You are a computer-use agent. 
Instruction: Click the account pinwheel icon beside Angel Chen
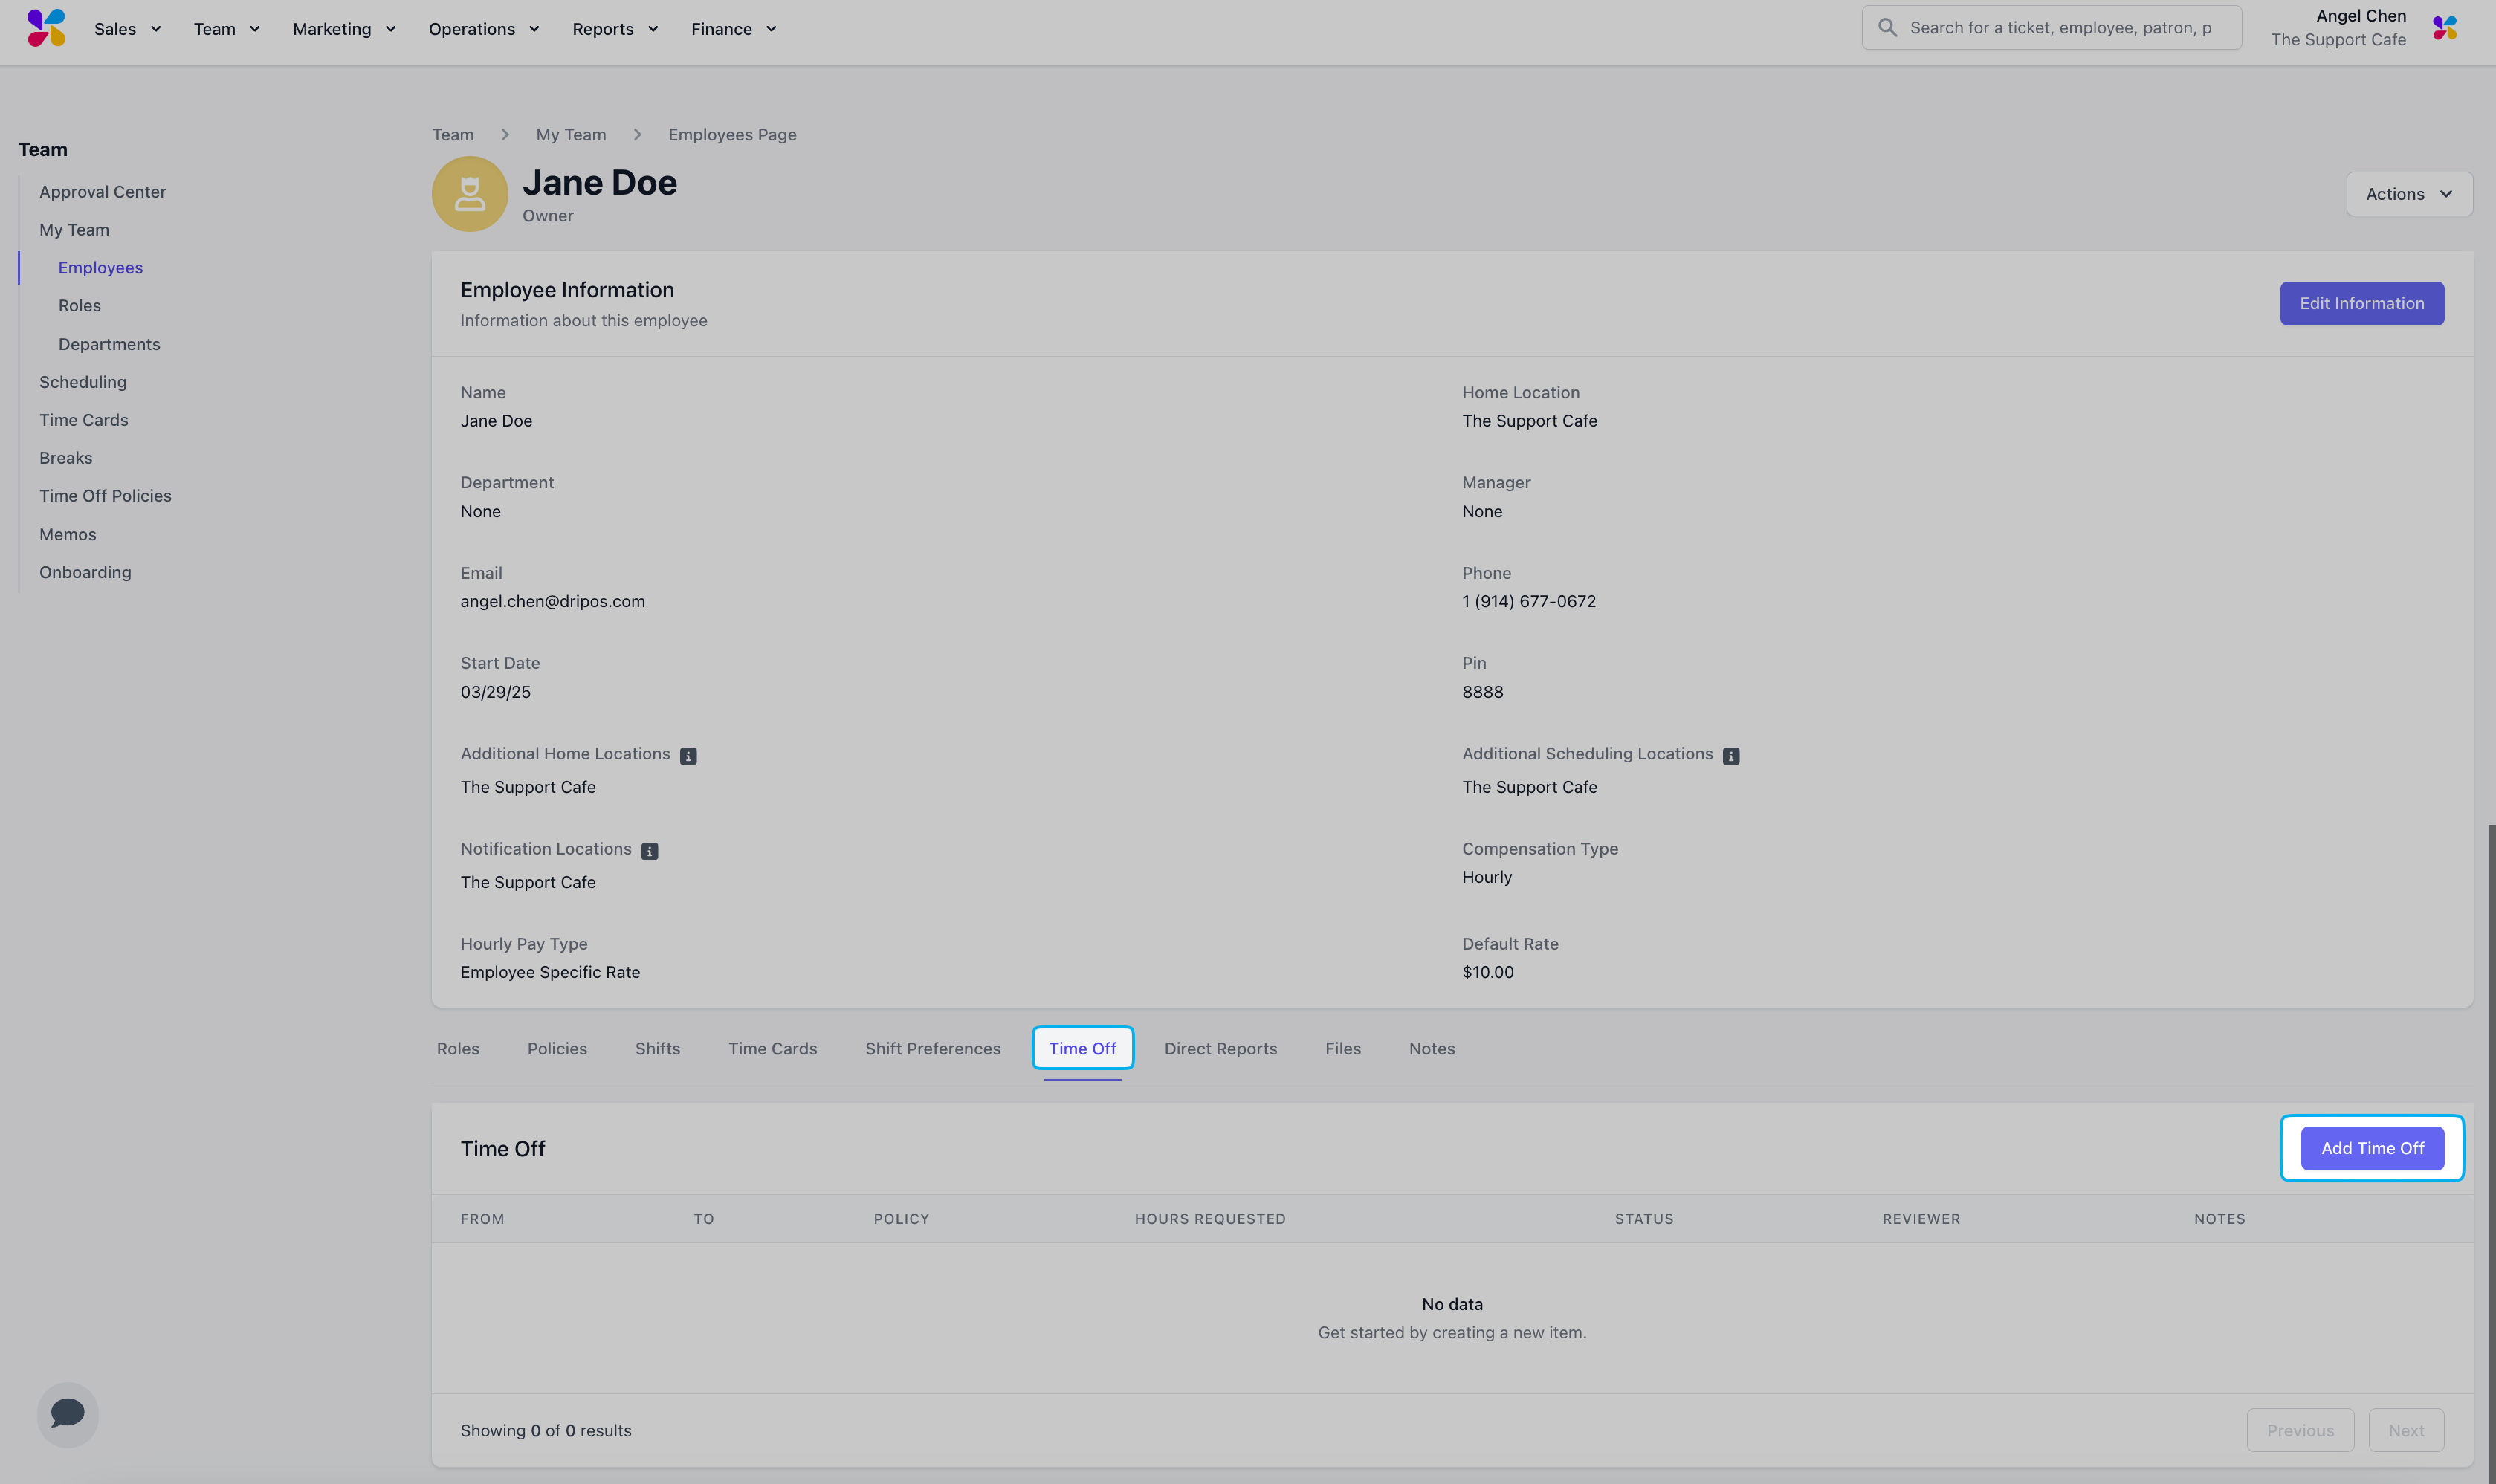pos(2444,28)
